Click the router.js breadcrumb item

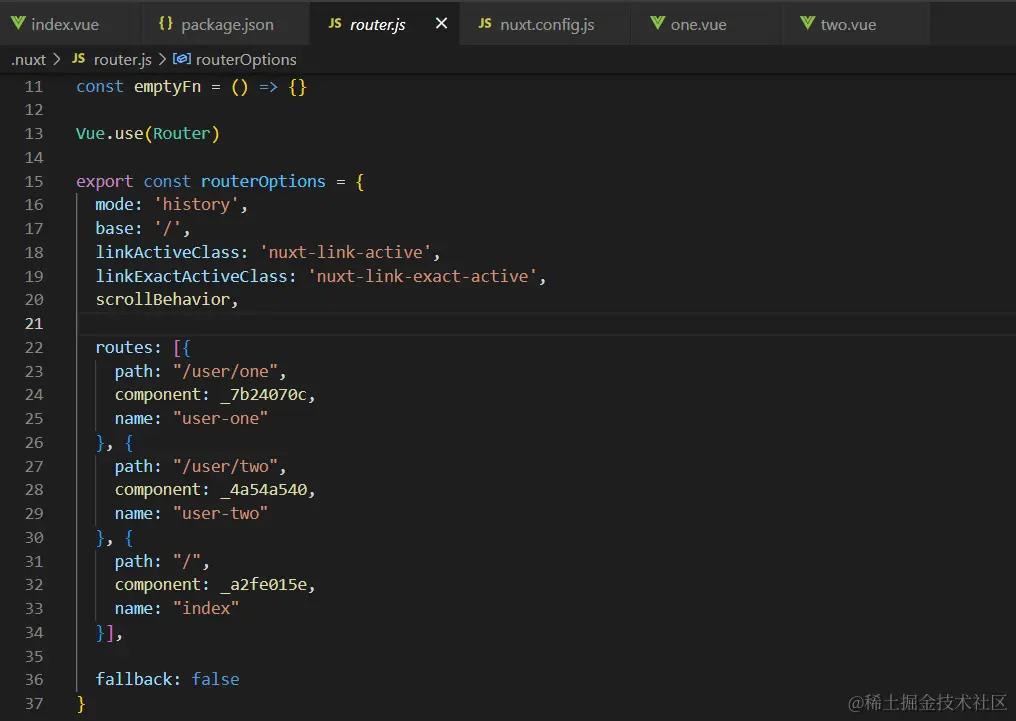[x=122, y=60]
